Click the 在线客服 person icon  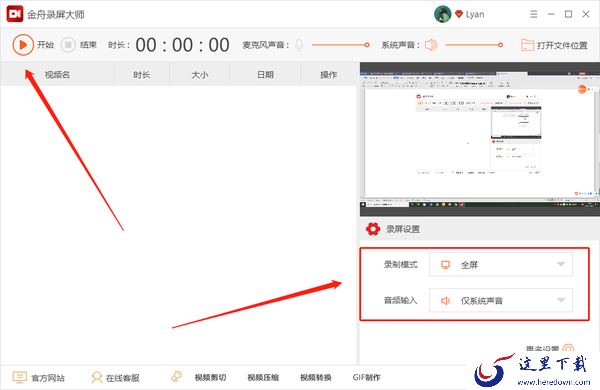click(x=97, y=377)
